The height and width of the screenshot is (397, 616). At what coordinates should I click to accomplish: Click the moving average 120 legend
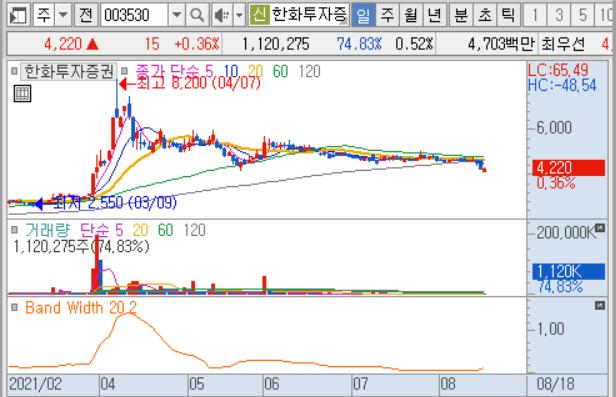click(310, 71)
